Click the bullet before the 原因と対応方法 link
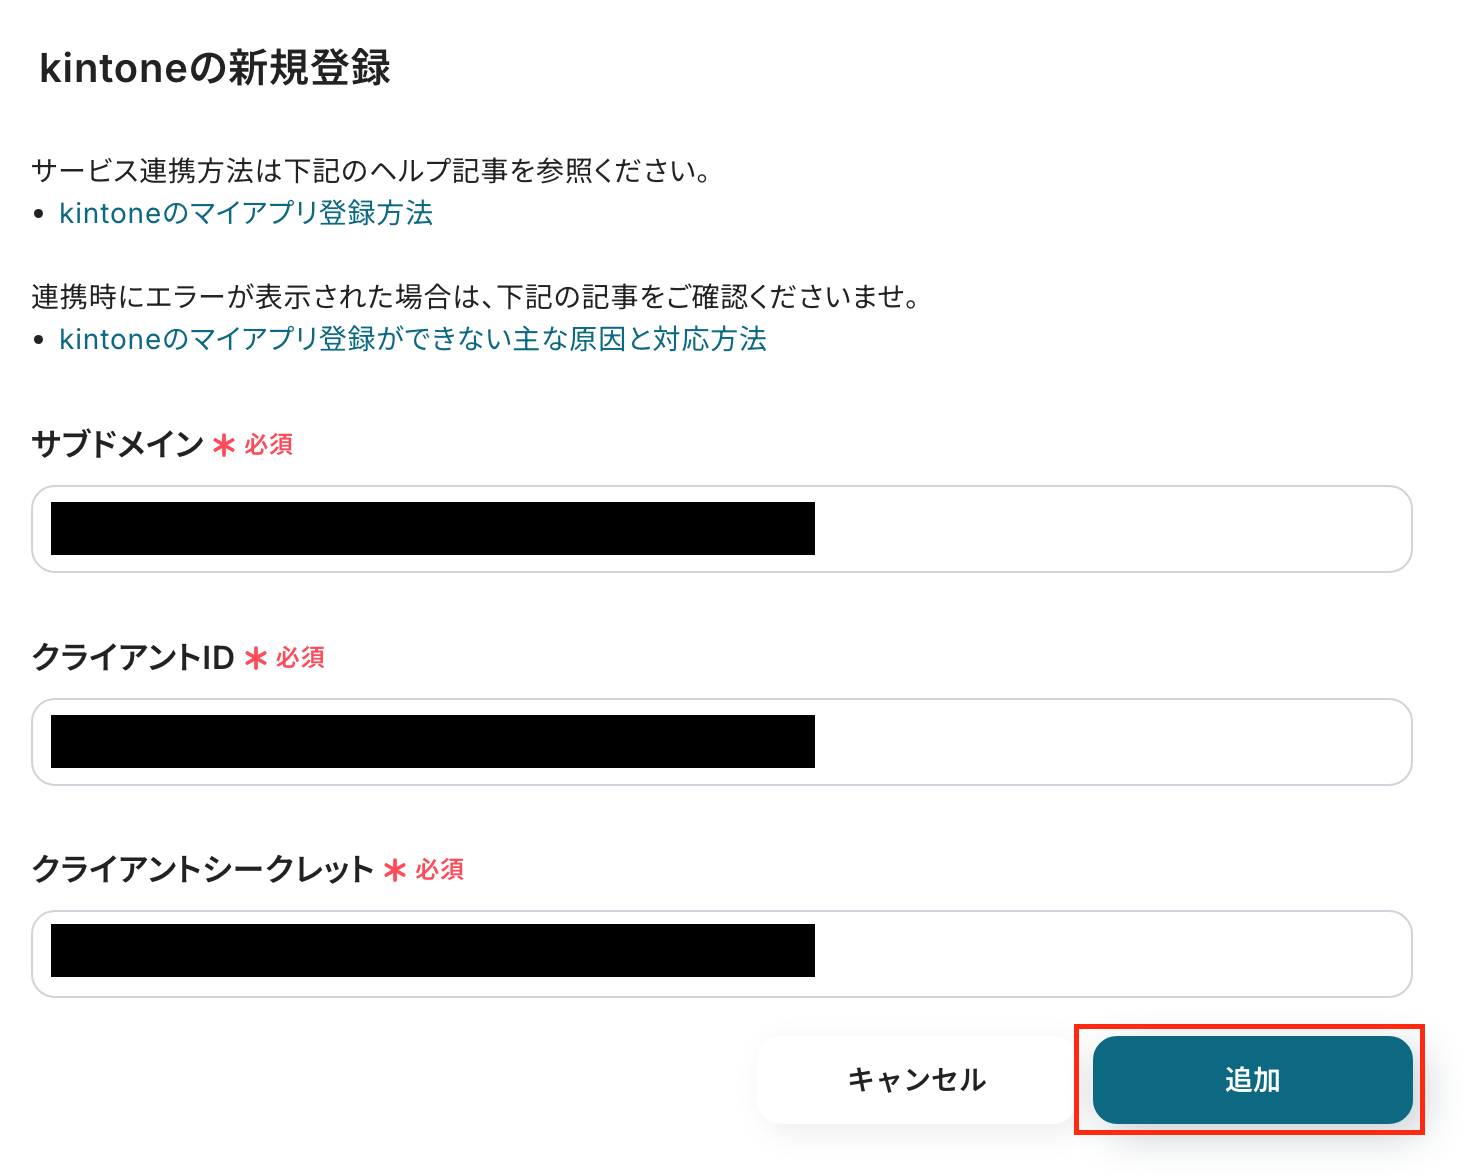The height and width of the screenshot is (1176, 1464). (39, 340)
